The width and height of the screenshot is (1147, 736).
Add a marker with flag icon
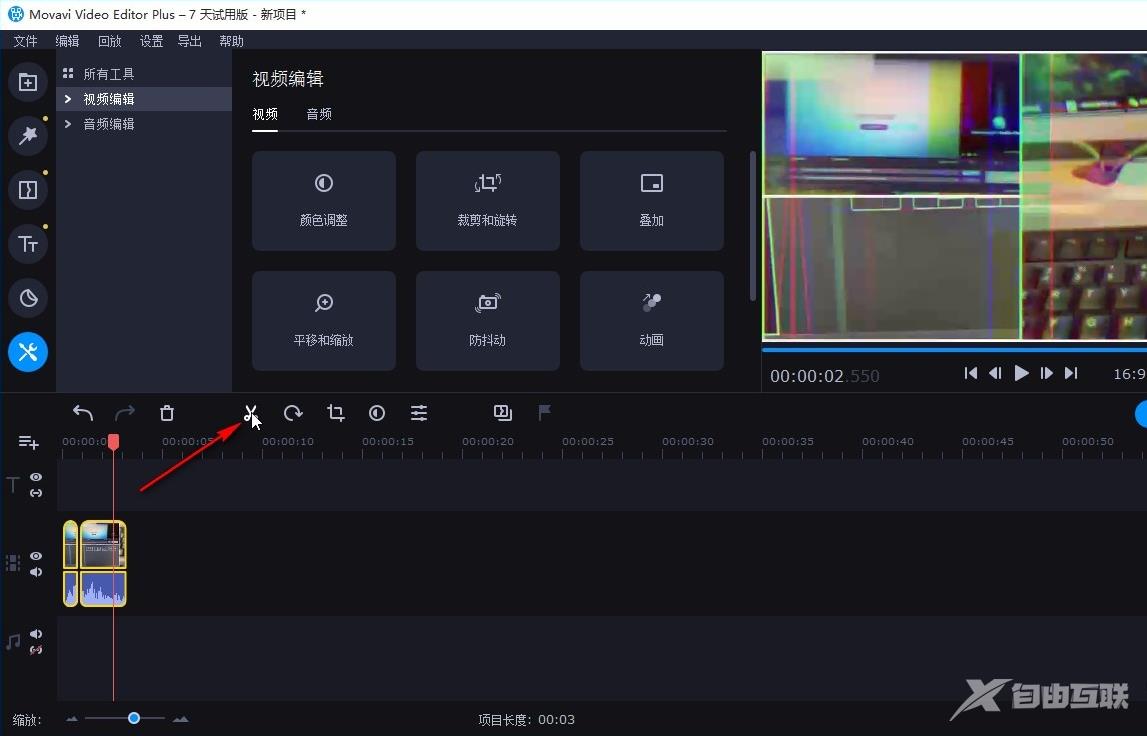point(544,413)
